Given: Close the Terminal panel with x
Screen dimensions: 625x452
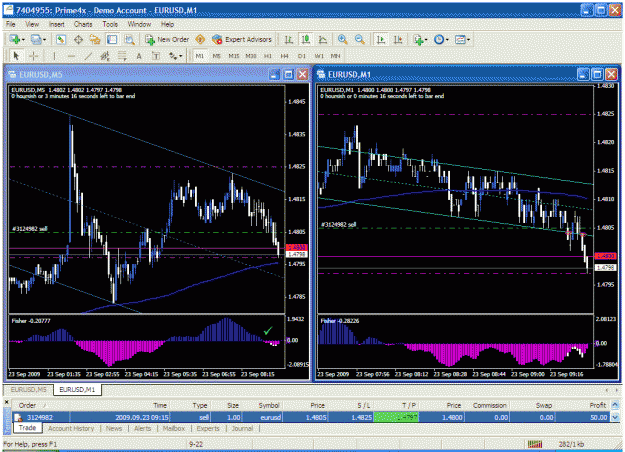Looking at the screenshot, I should [6, 402].
